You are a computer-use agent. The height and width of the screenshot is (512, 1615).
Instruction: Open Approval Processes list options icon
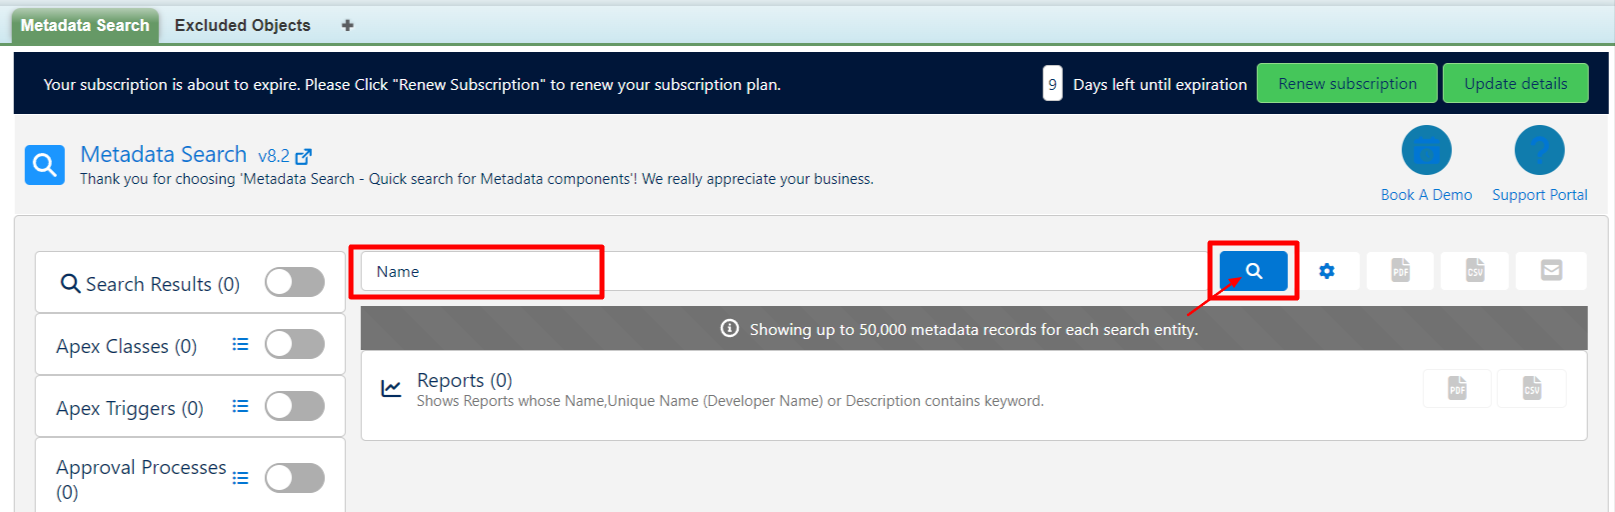point(240,478)
